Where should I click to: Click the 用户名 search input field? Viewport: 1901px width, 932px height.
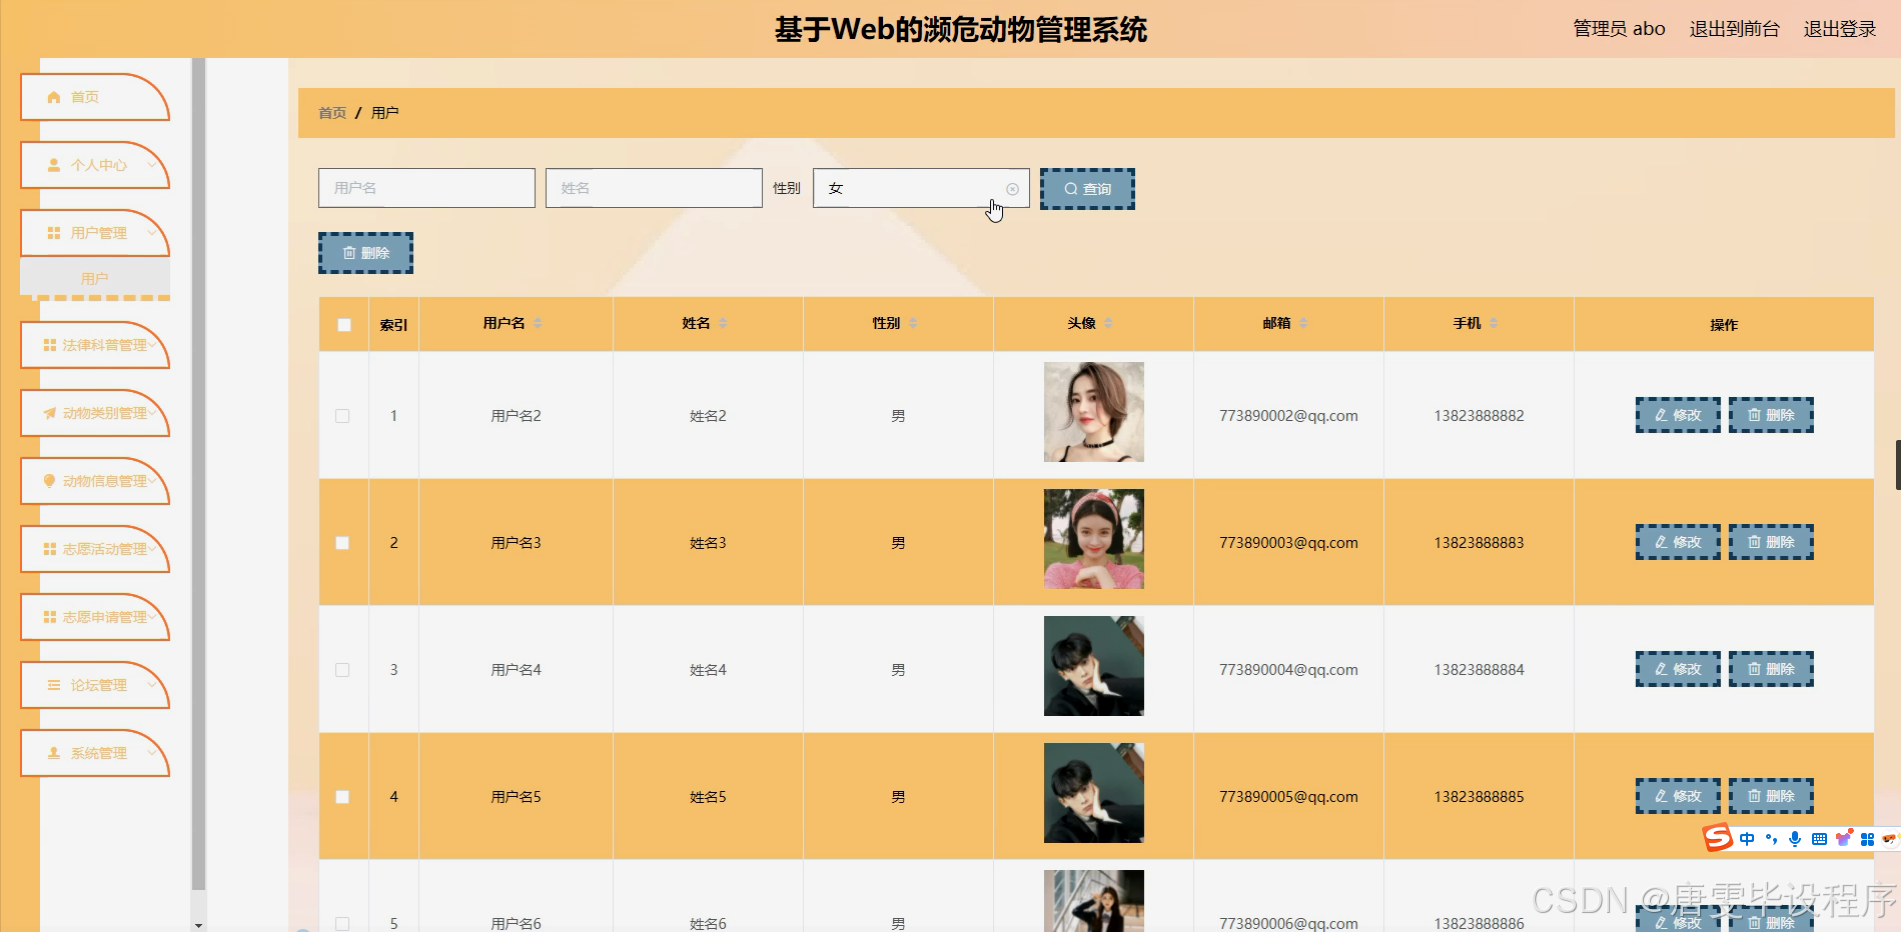click(427, 188)
